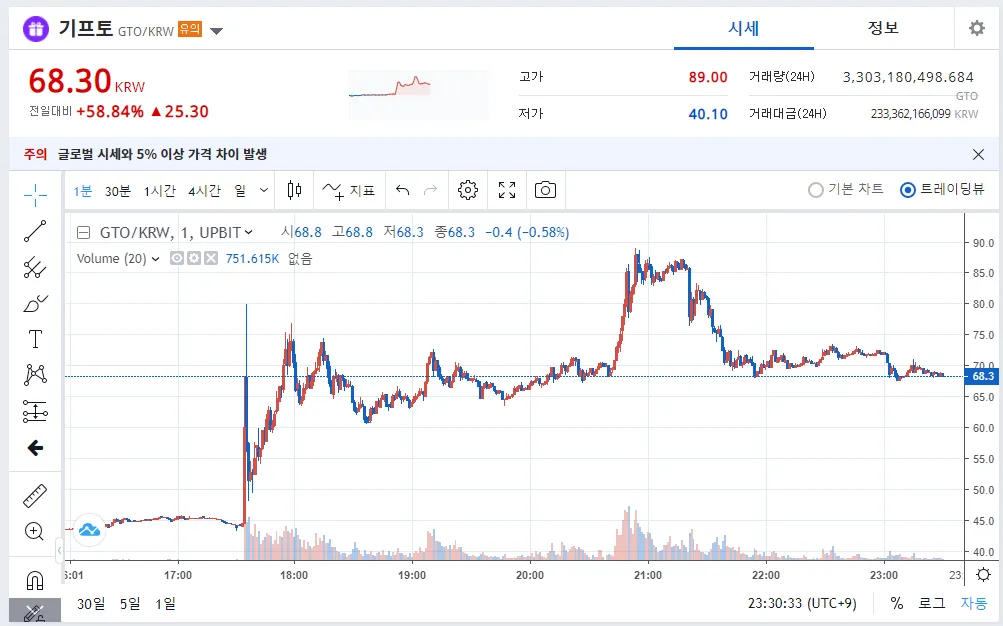Screen dimensions: 1003x626
Task: Open the interval dropdown next to 일
Action: pyautogui.click(x=264, y=190)
